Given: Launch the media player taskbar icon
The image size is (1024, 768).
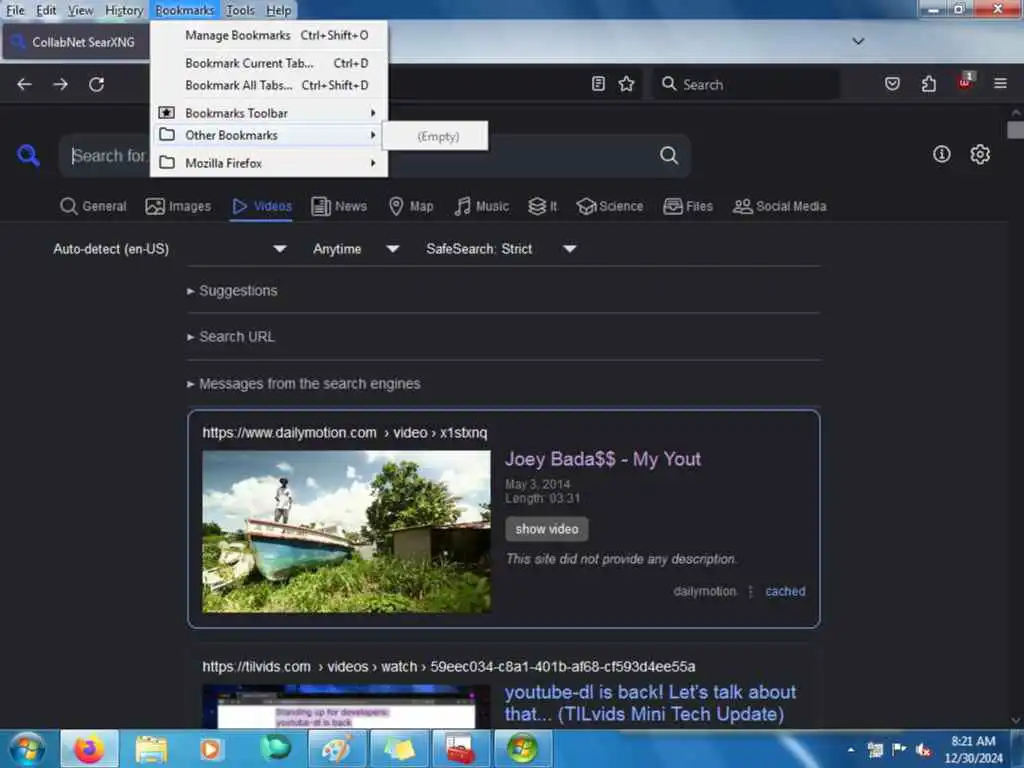Looking at the screenshot, I should 210,749.
